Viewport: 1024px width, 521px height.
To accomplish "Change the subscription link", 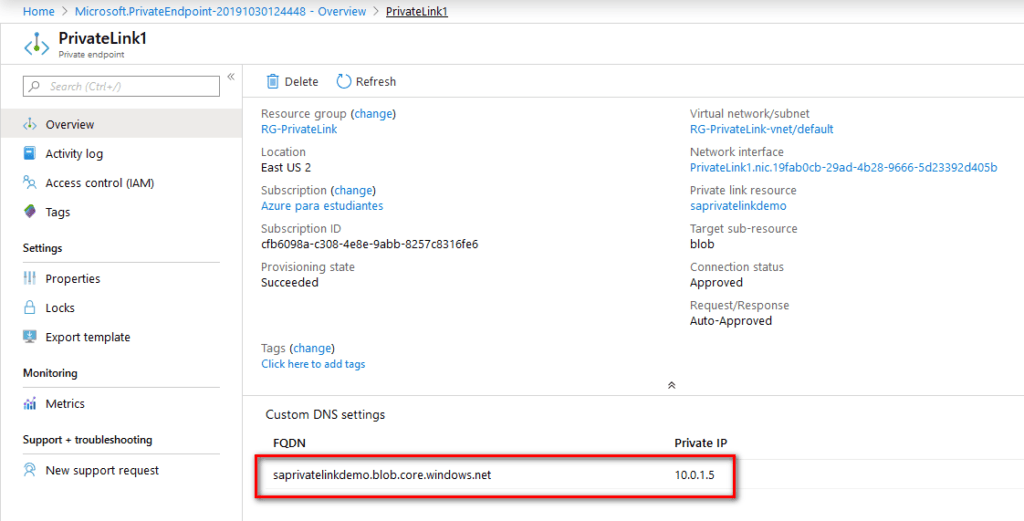I will tap(353, 191).
